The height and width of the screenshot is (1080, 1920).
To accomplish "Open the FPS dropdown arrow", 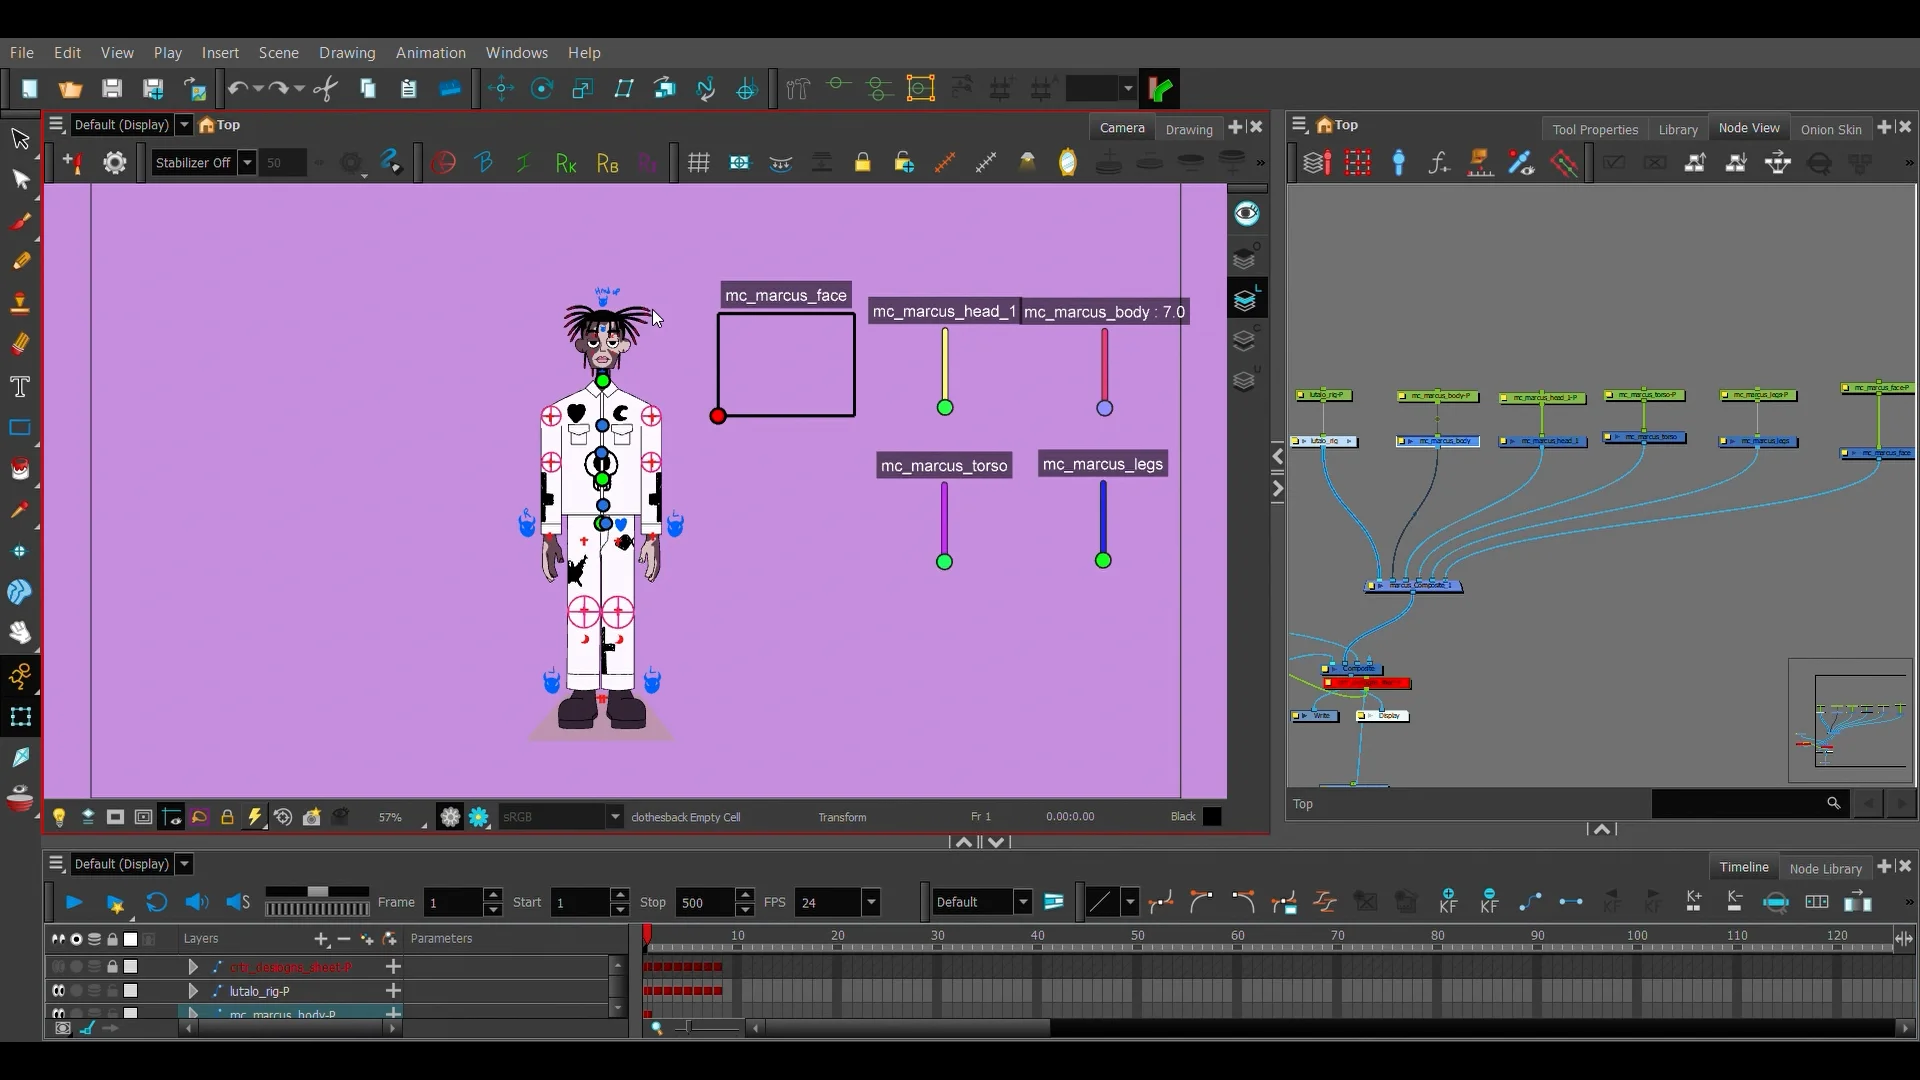I will click(871, 903).
